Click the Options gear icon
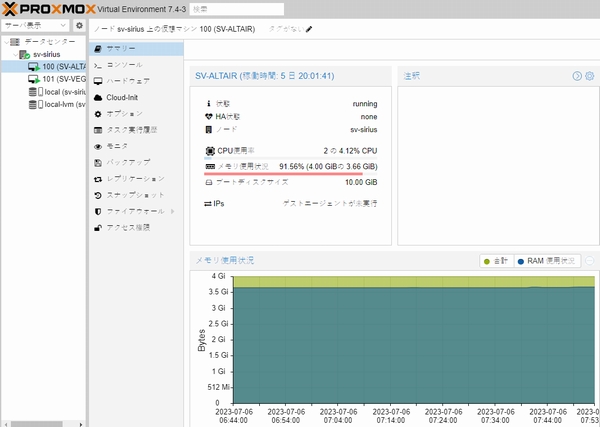The image size is (600, 427). tap(98, 114)
